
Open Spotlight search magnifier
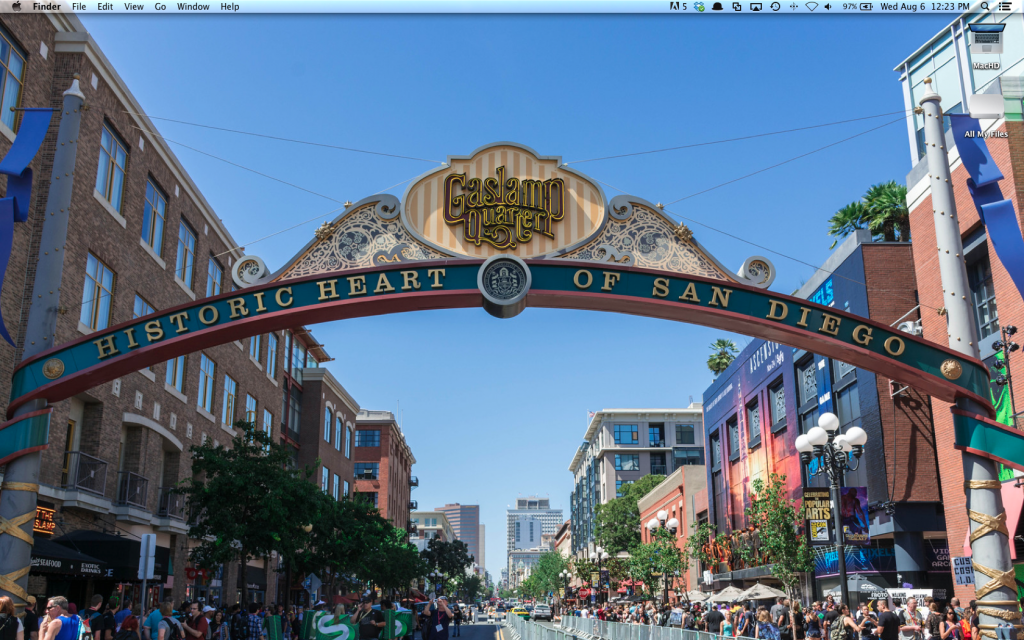985,7
